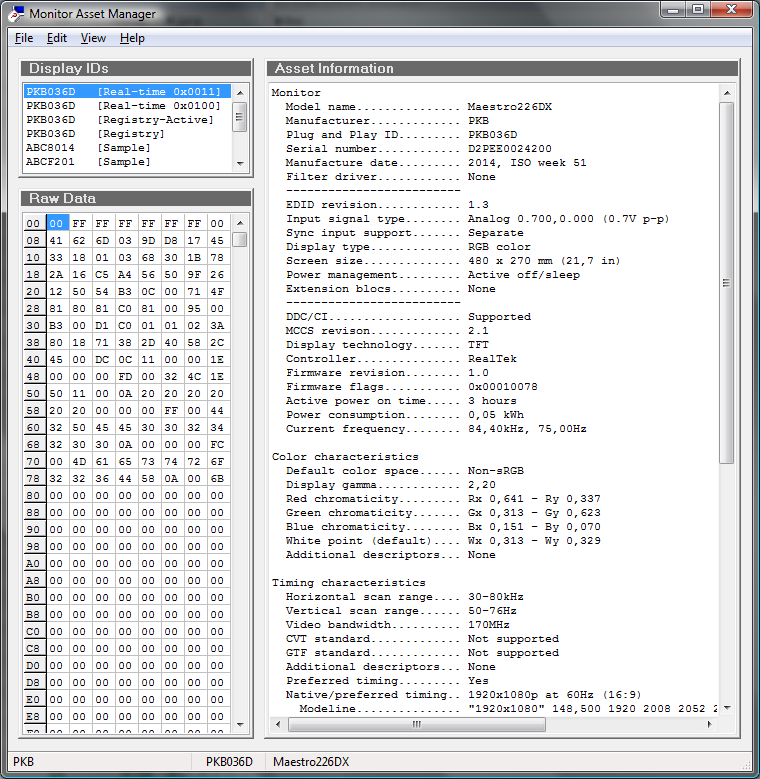Select the PKB036D [Registry-Active] entry
Viewport: 760px width, 779px height.
click(x=120, y=119)
